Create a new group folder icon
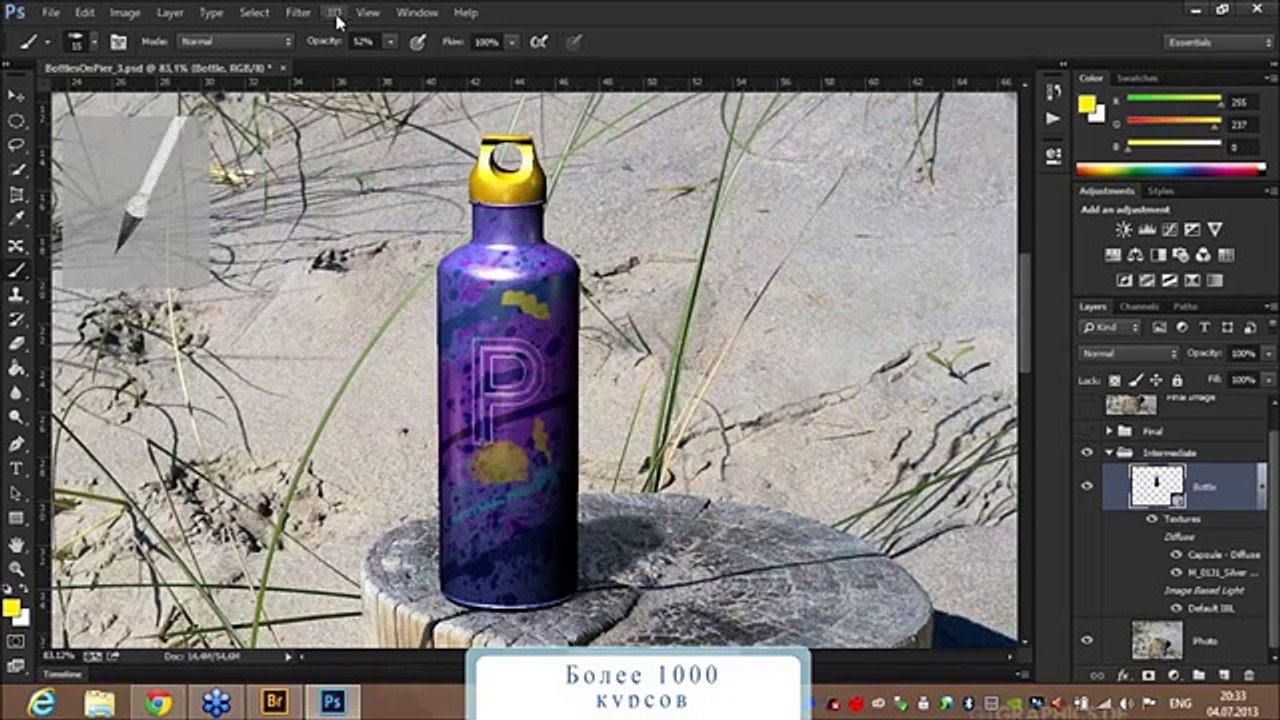Viewport: 1280px width, 720px height. point(1198,676)
